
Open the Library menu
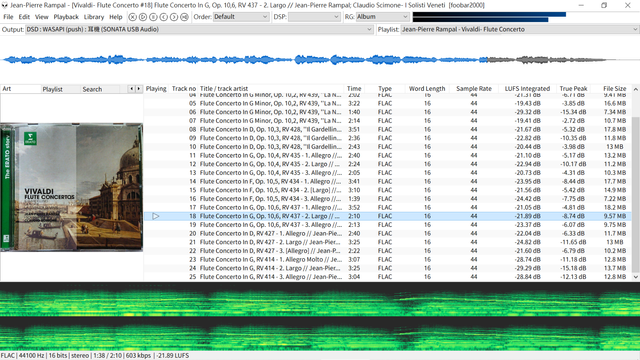[94, 17]
